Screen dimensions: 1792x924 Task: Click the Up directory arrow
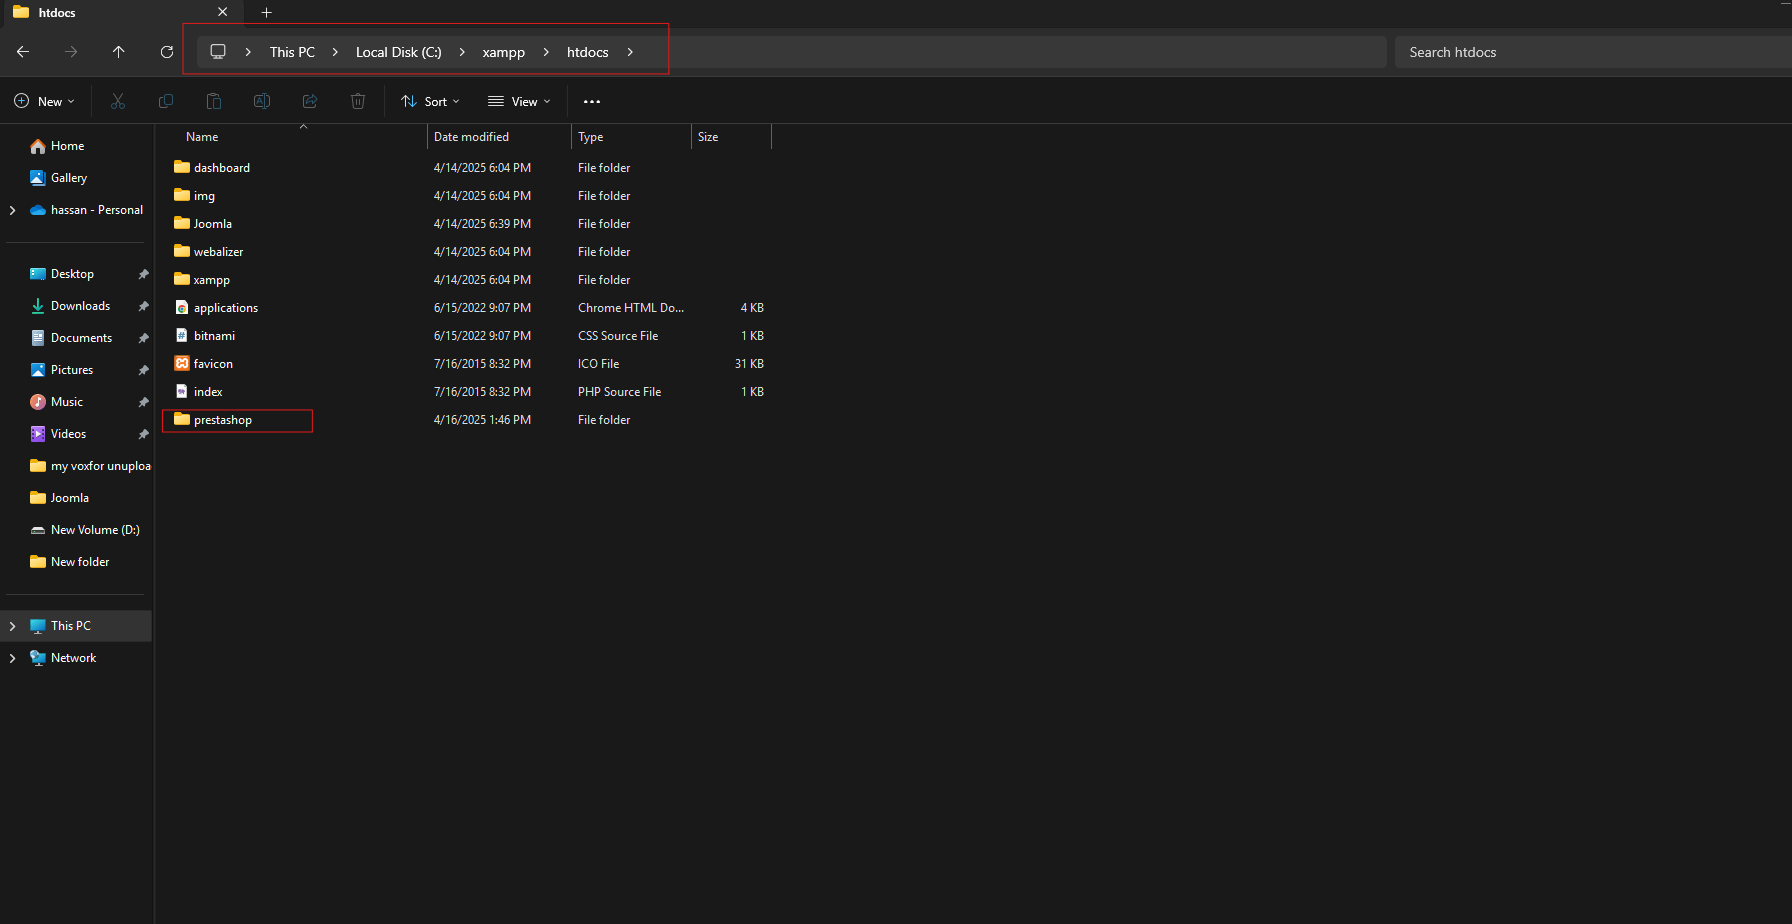(x=119, y=52)
